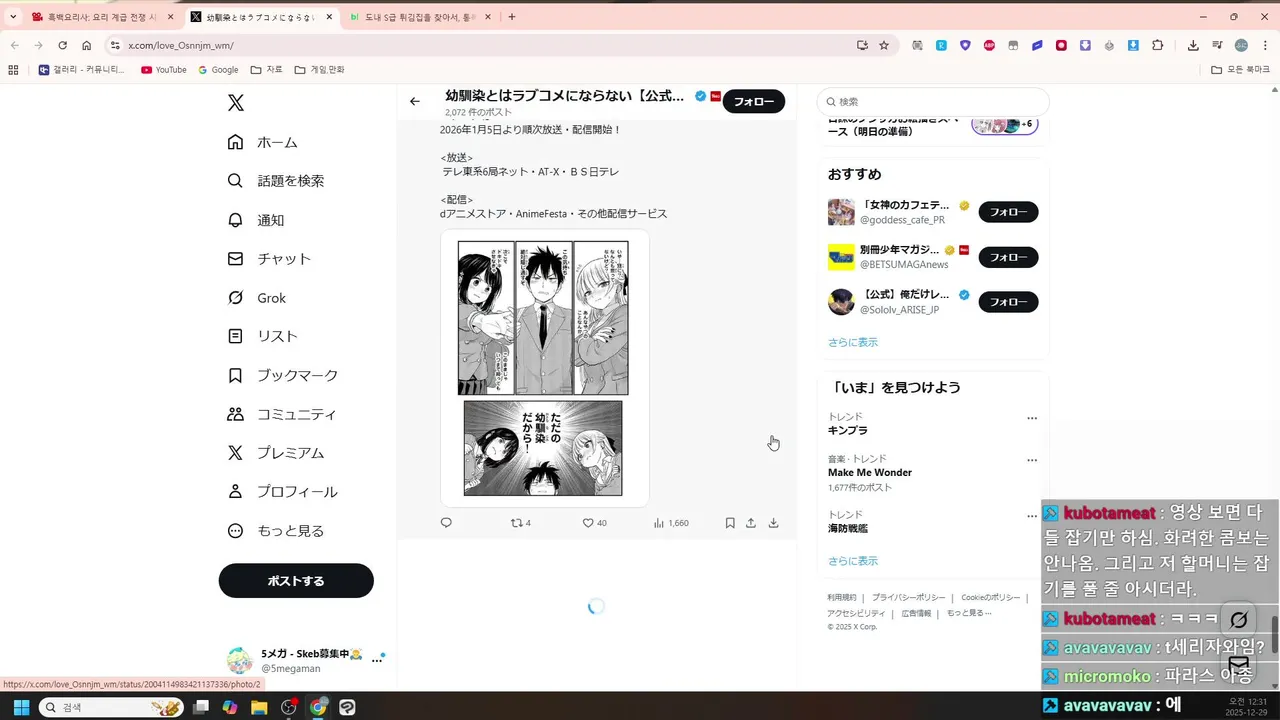Open the 海防戦艦 trend
This screenshot has width=1280, height=720.
click(x=848, y=528)
